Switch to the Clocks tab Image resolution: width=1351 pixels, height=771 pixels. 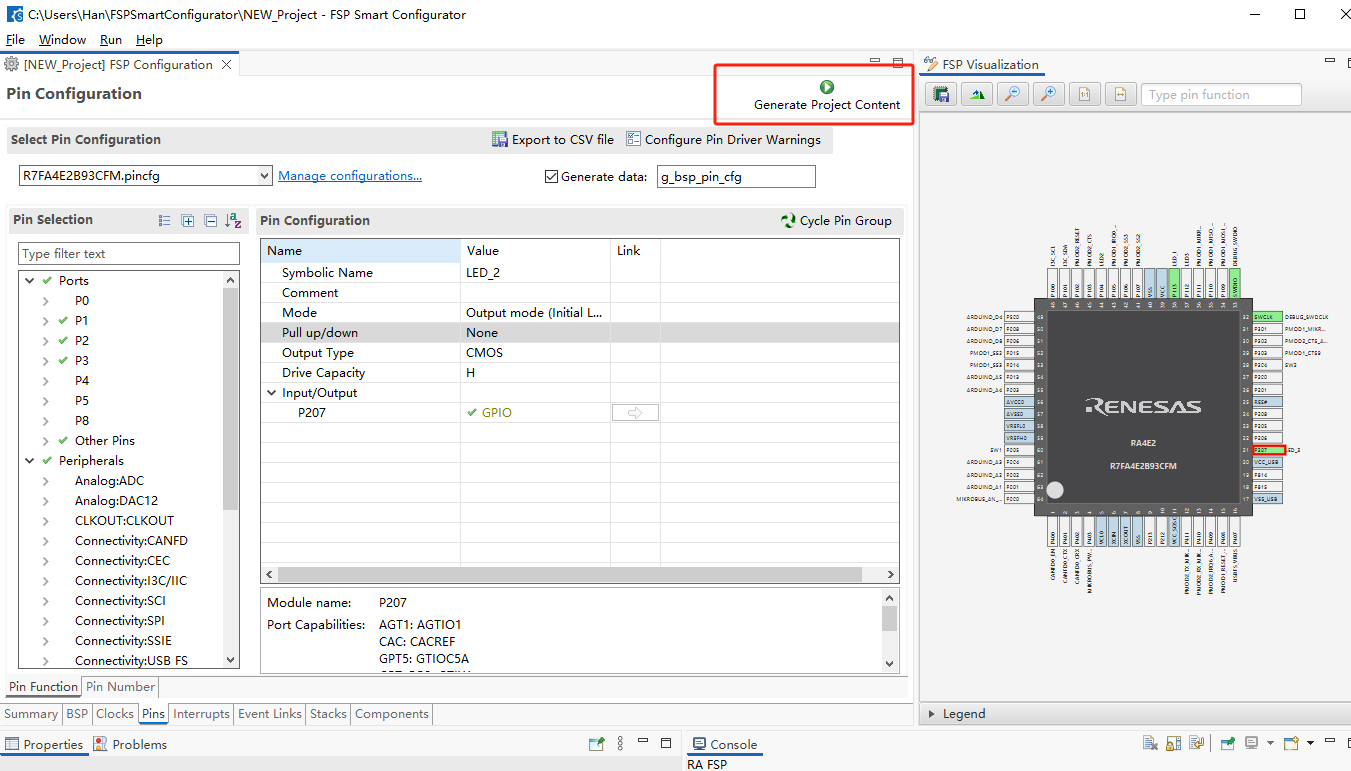115,714
